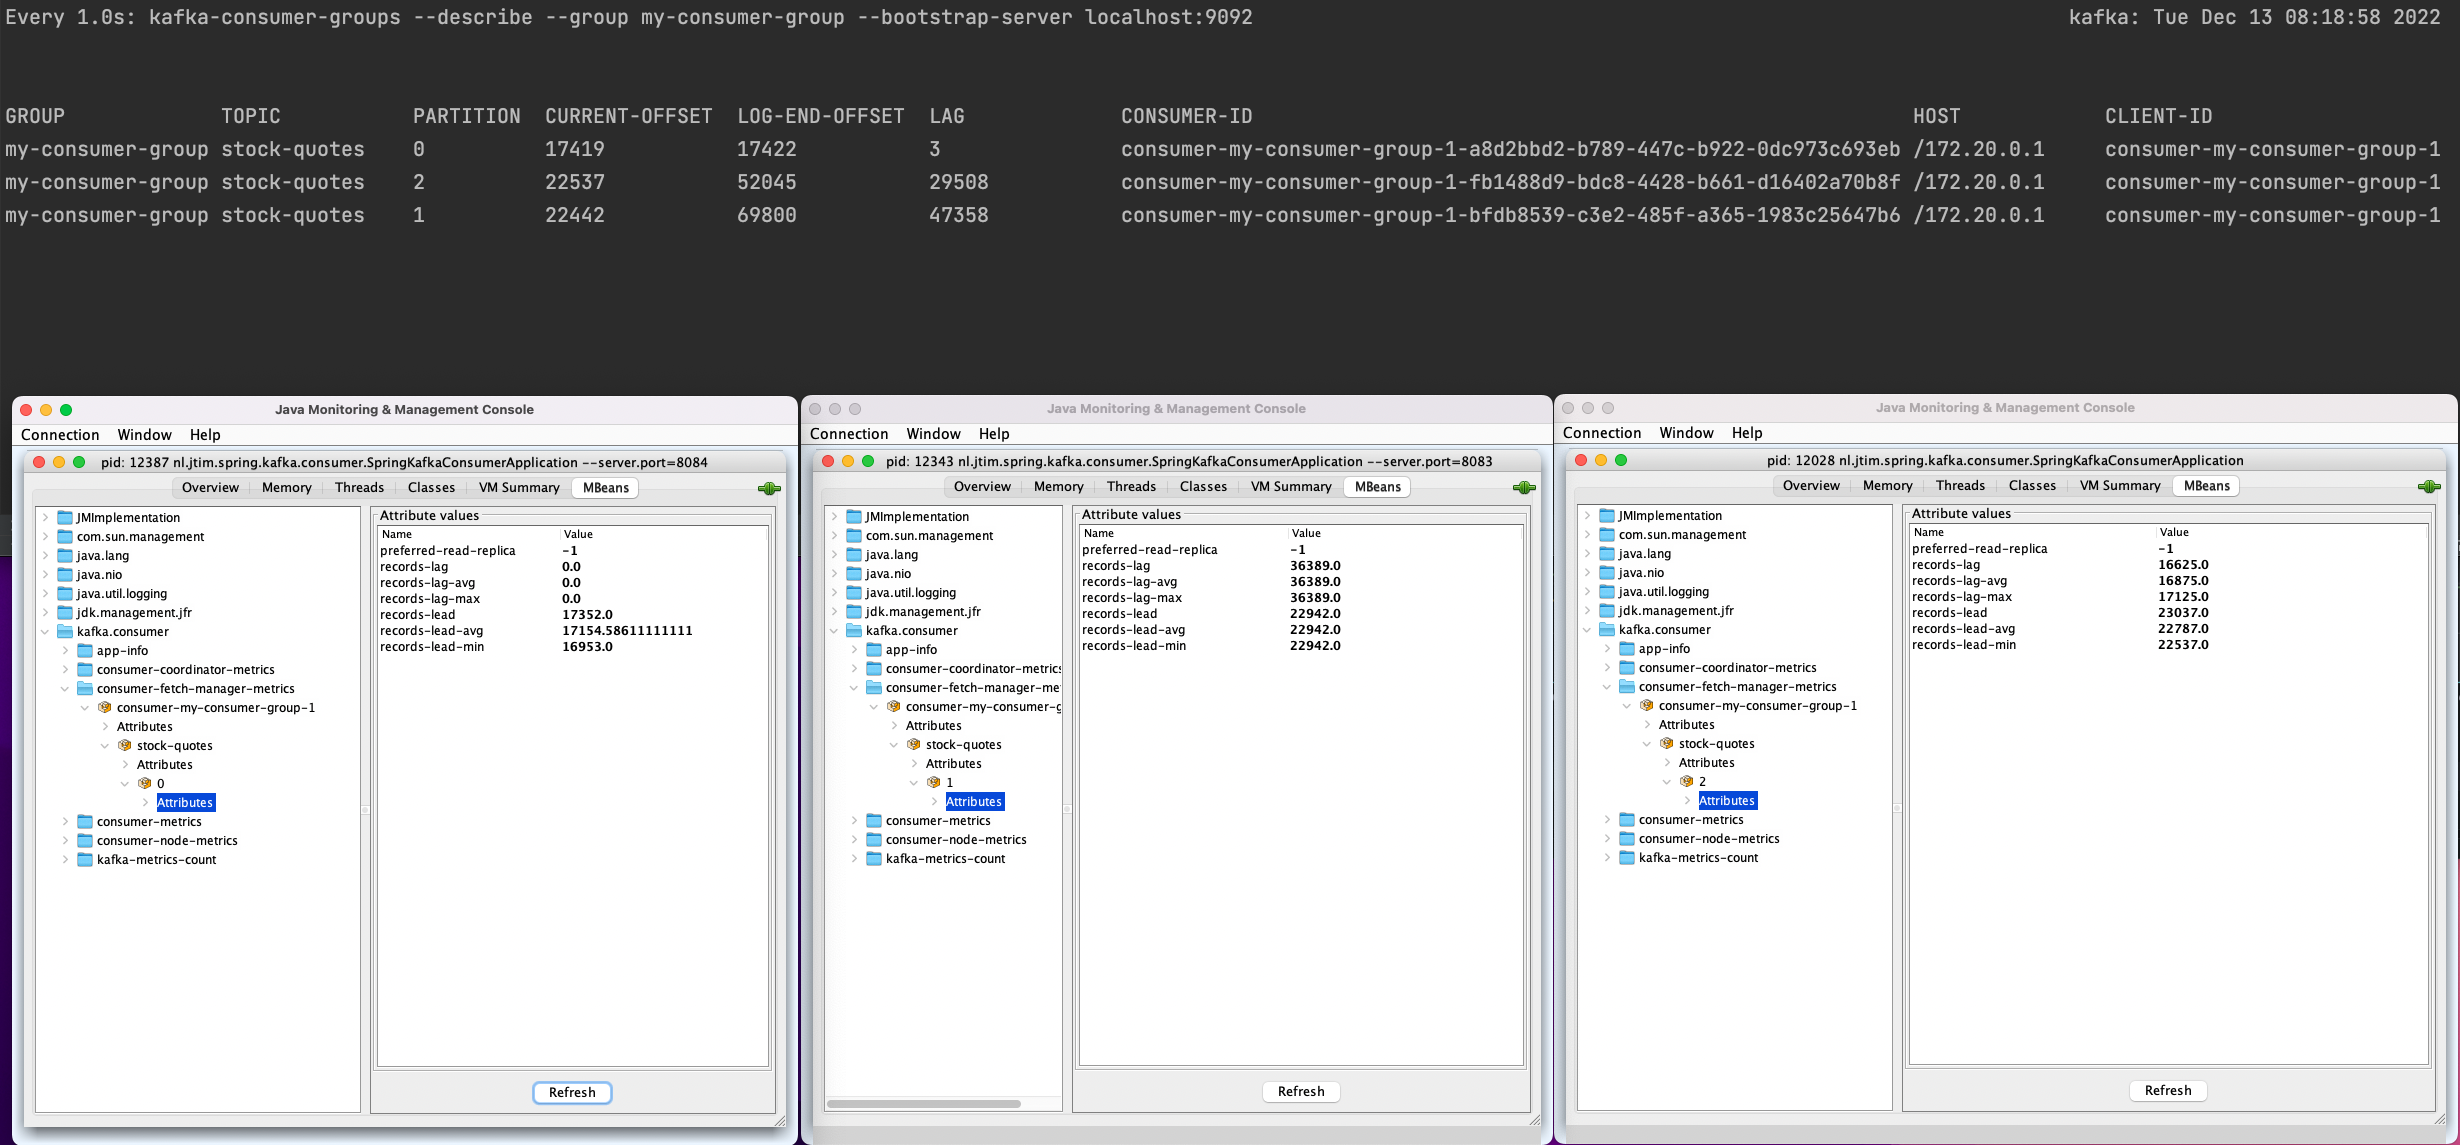Expand kafka-metrics-count in the pid 12028 window
Image resolution: width=2460 pixels, height=1145 pixels.
(1607, 858)
